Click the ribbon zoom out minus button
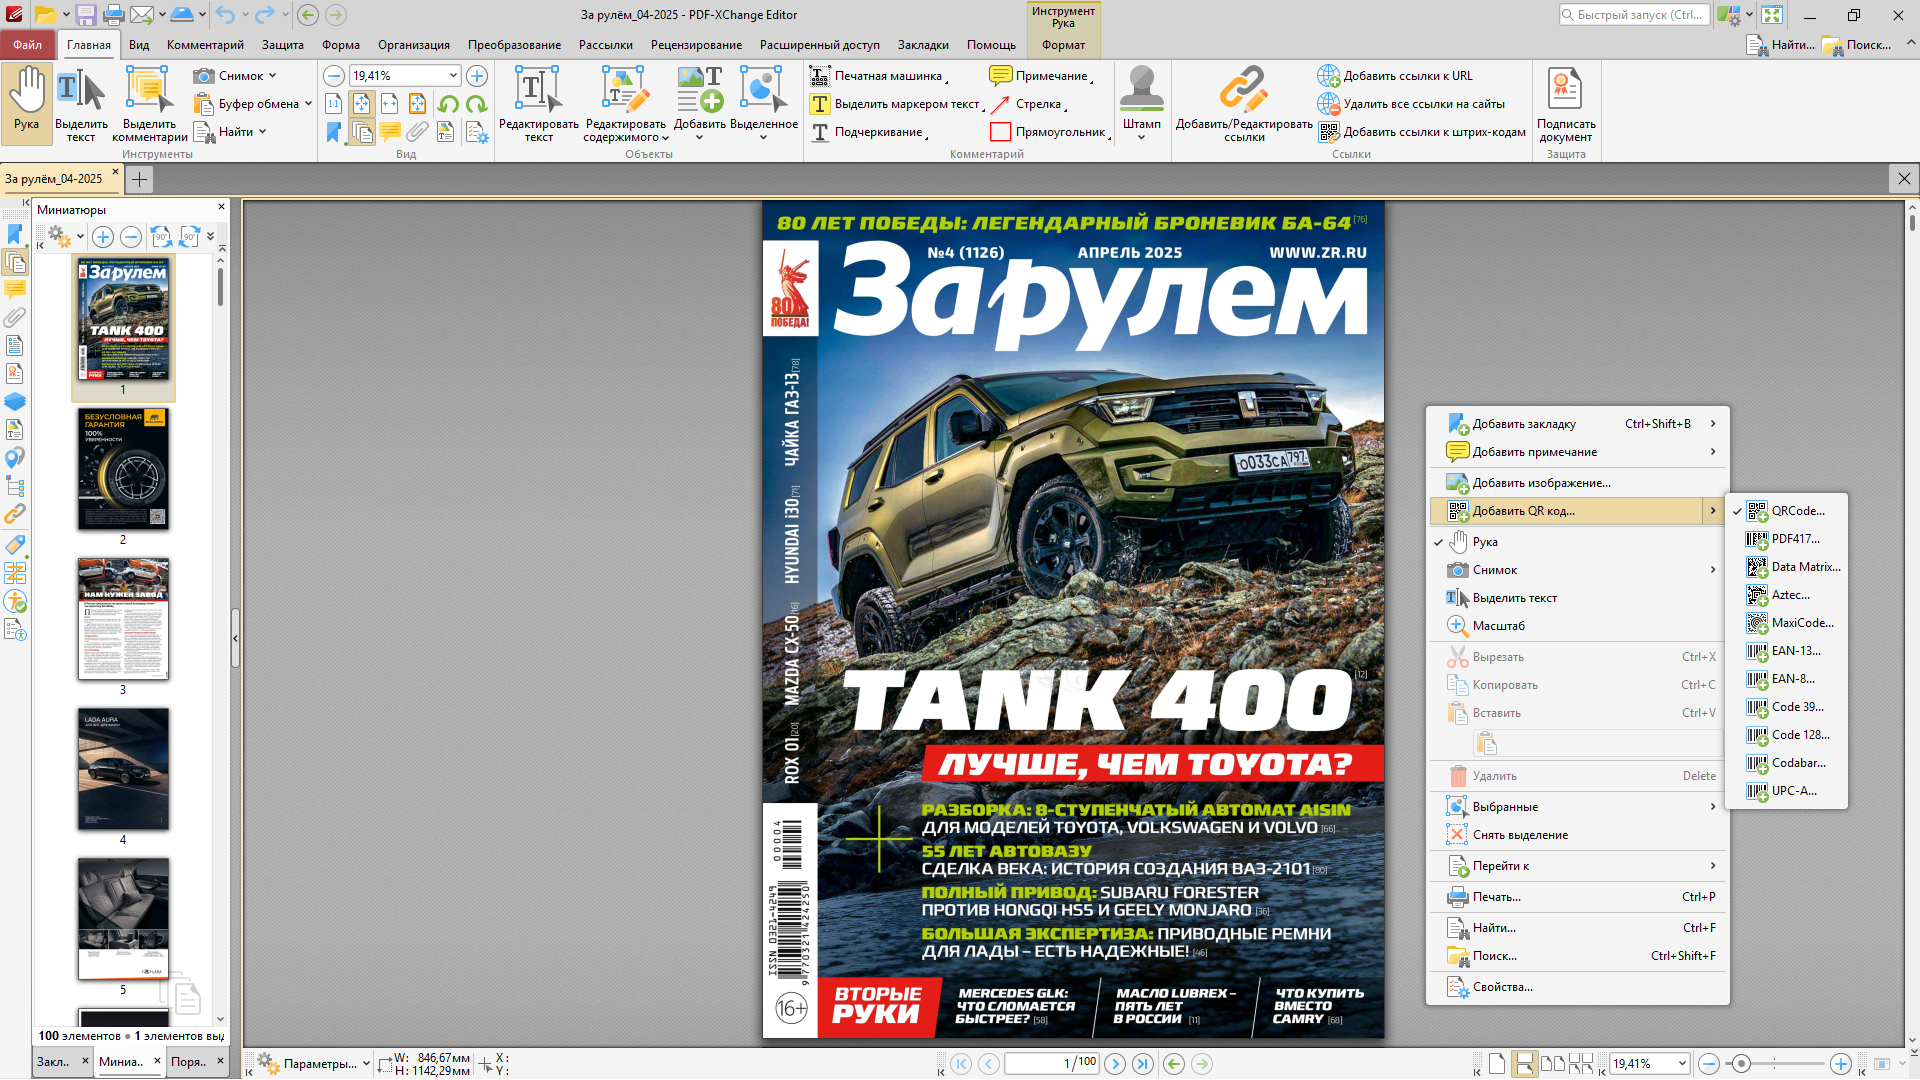This screenshot has width=1920, height=1080. (x=334, y=76)
